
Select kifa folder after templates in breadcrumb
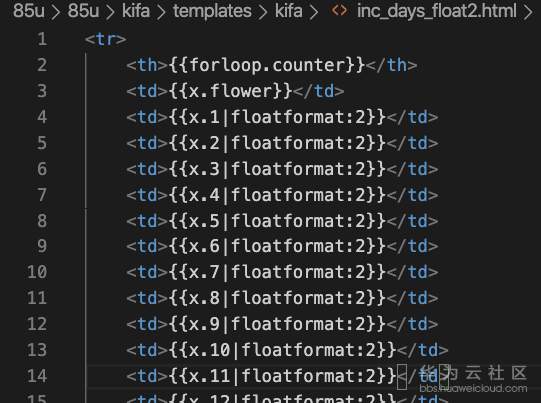pyautogui.click(x=288, y=11)
